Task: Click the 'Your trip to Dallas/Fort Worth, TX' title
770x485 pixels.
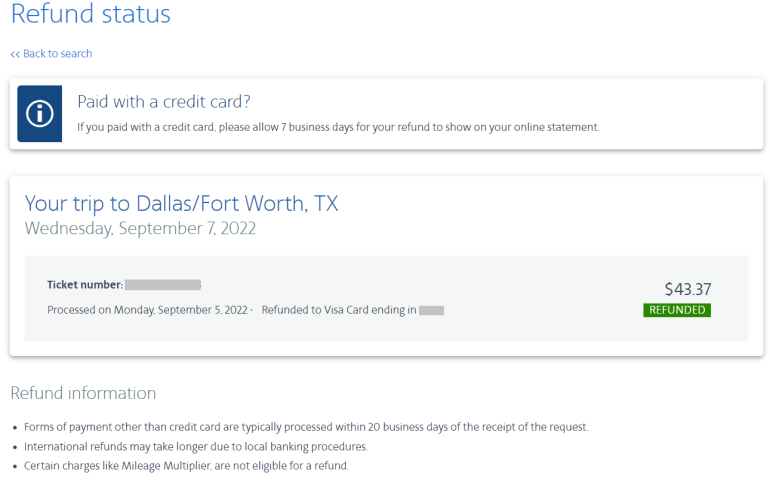Action: click(x=181, y=203)
